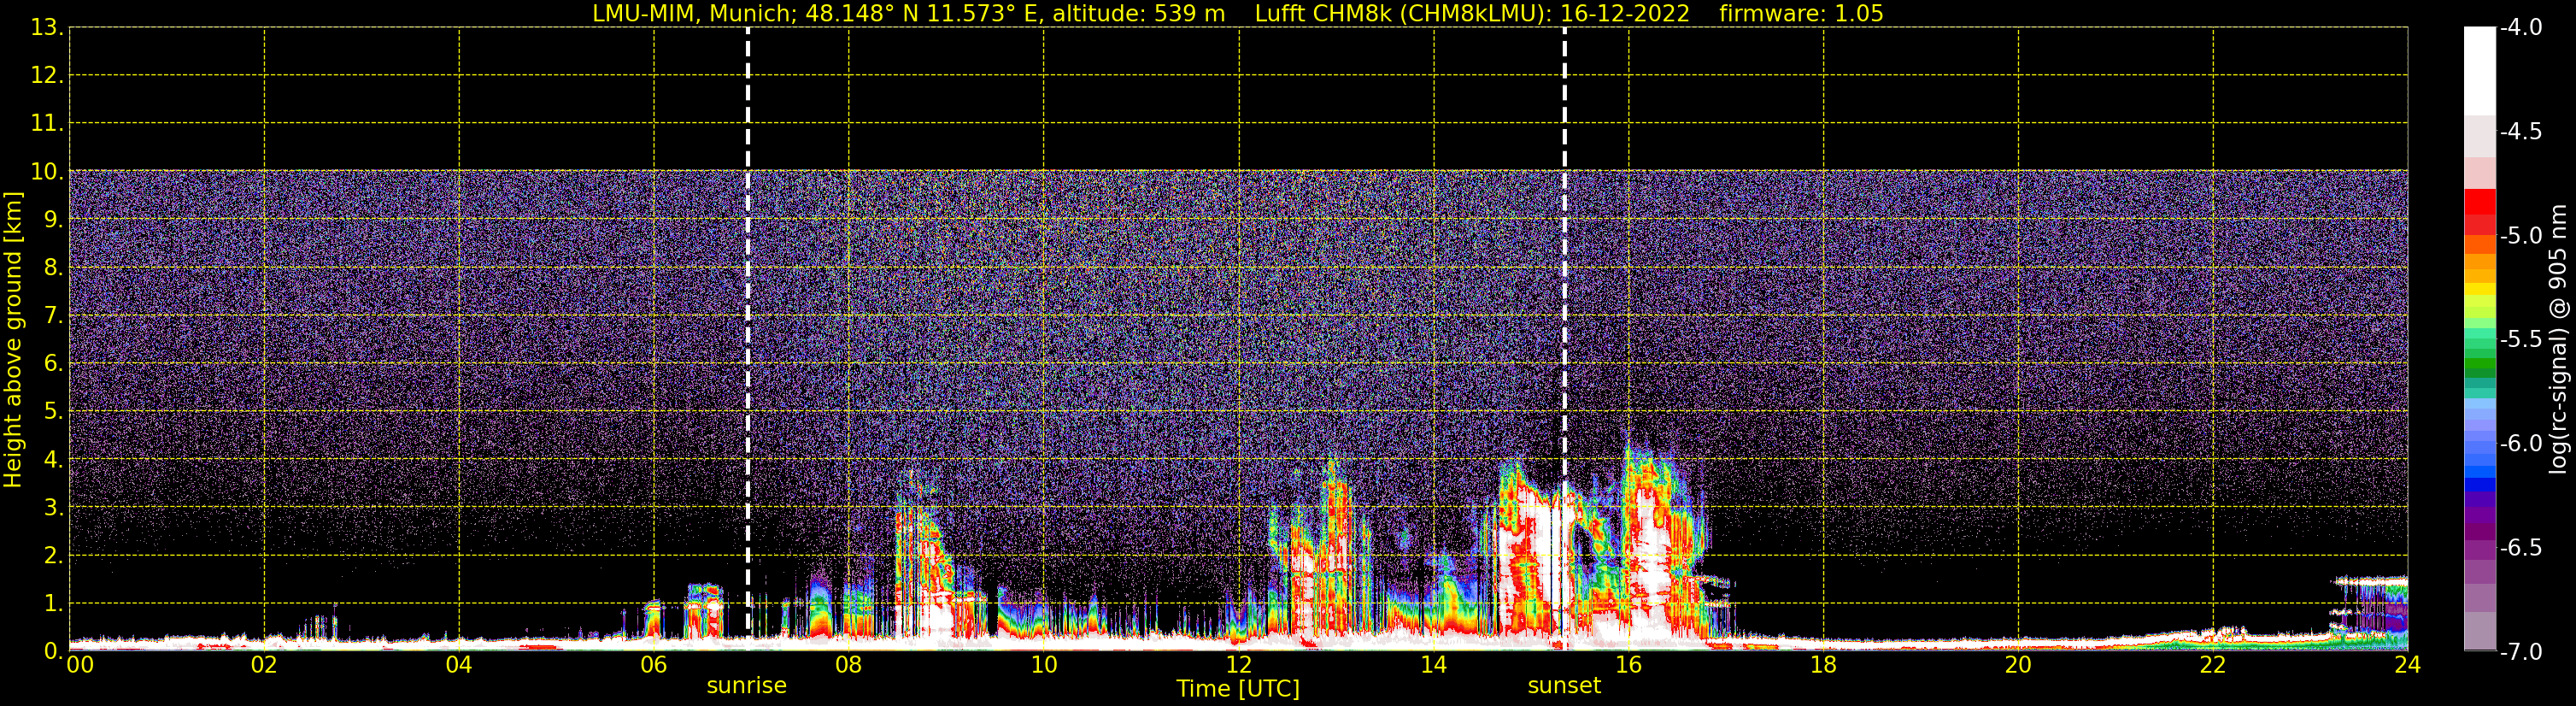Click the height axis tick label '12.'
This screenshot has width=2576, height=706.
[x=47, y=76]
